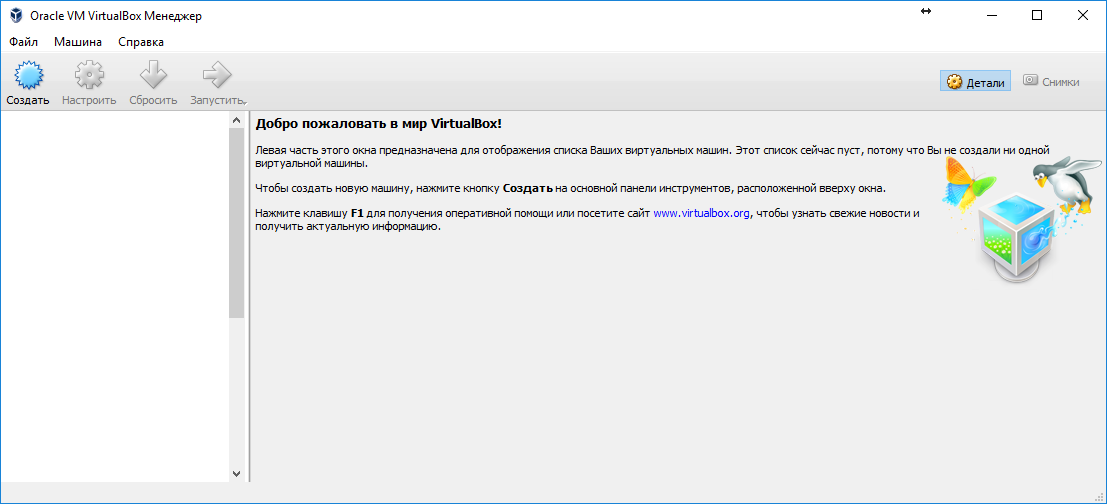1107x504 pixels.
Task: Click the Запустить (Start) arrow icon
Action: point(217,75)
